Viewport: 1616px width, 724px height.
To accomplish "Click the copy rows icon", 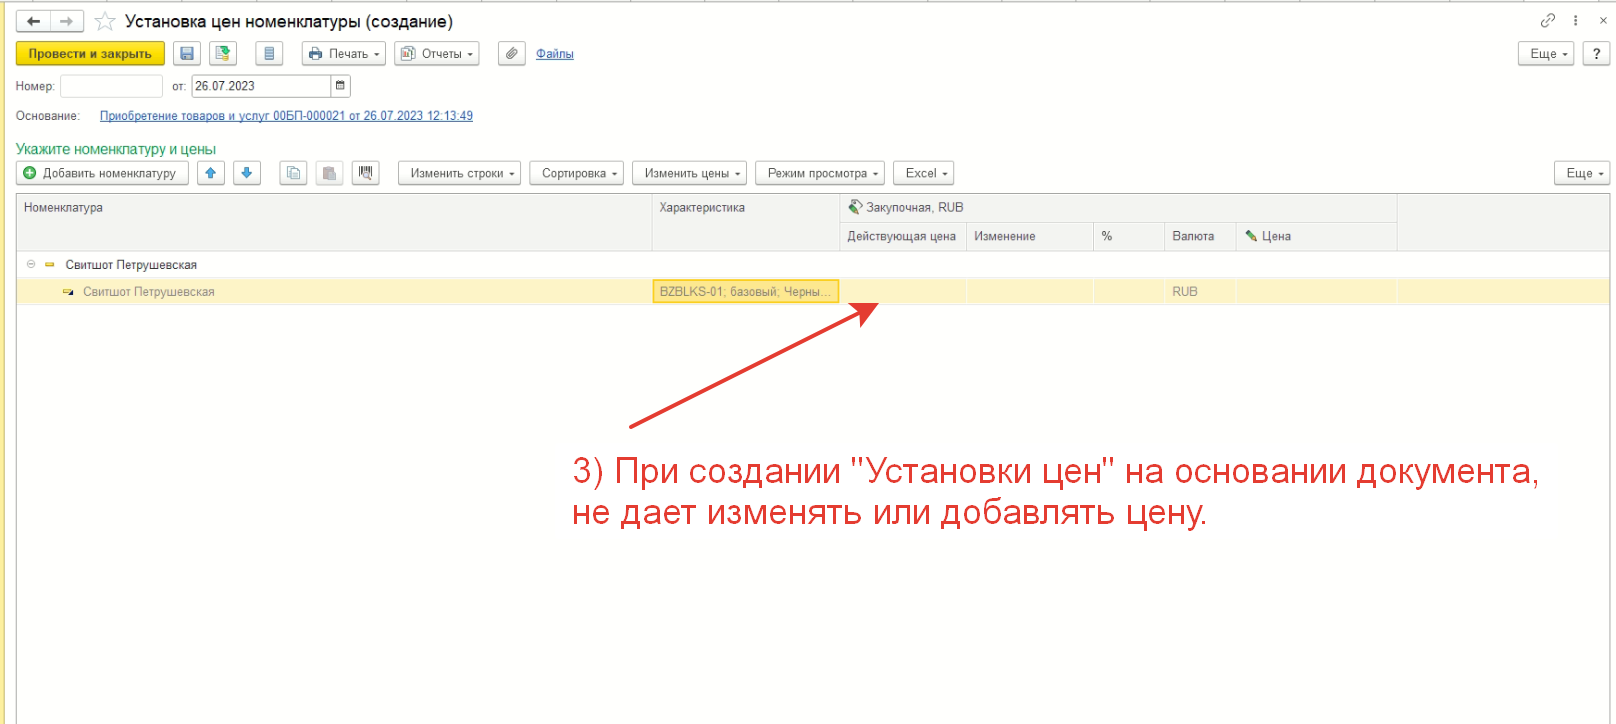I will point(293,173).
